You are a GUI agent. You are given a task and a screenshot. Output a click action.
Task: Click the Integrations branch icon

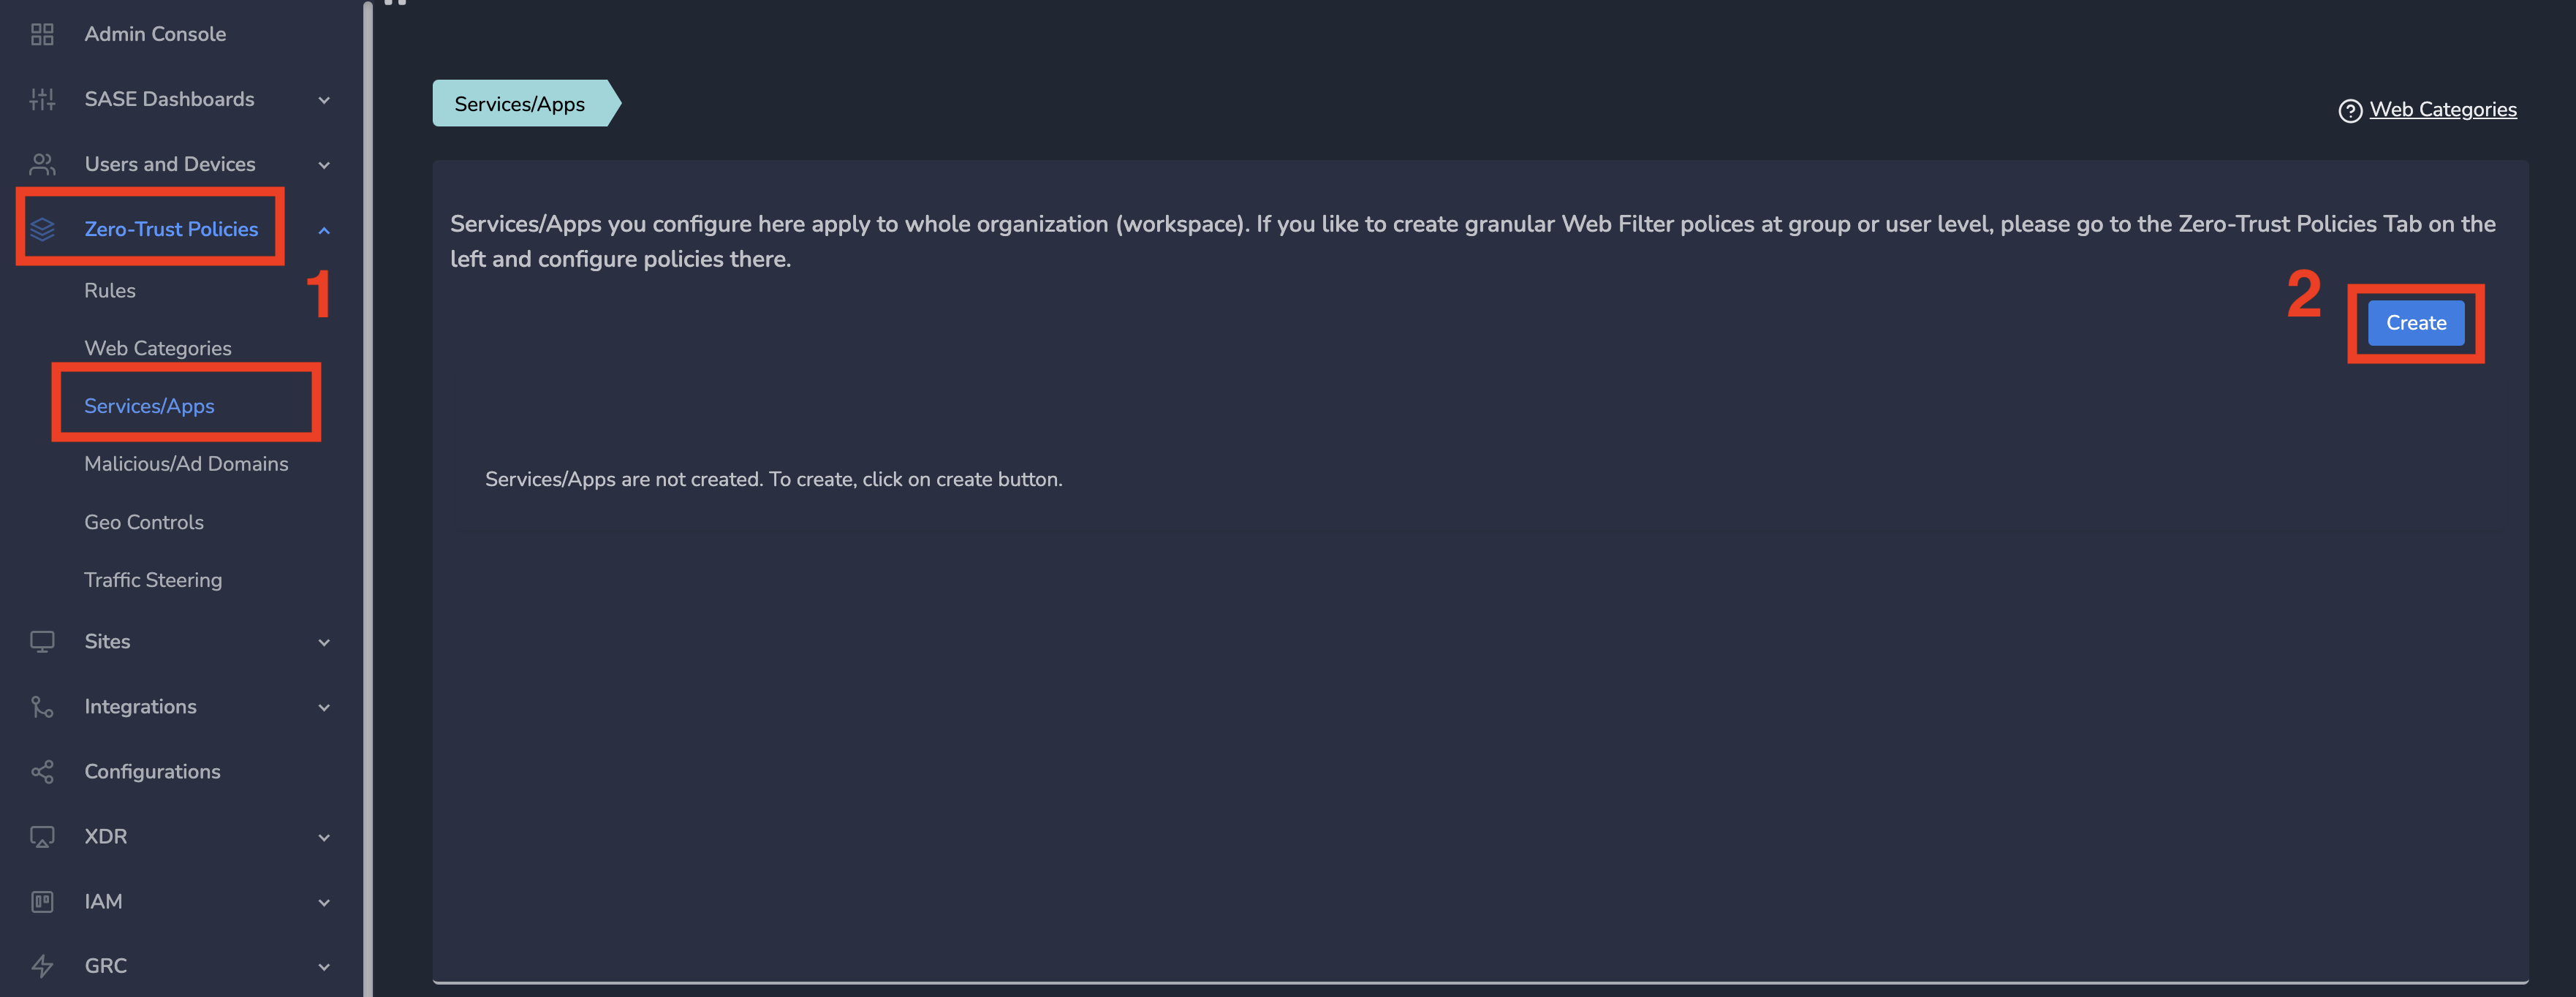[42, 707]
